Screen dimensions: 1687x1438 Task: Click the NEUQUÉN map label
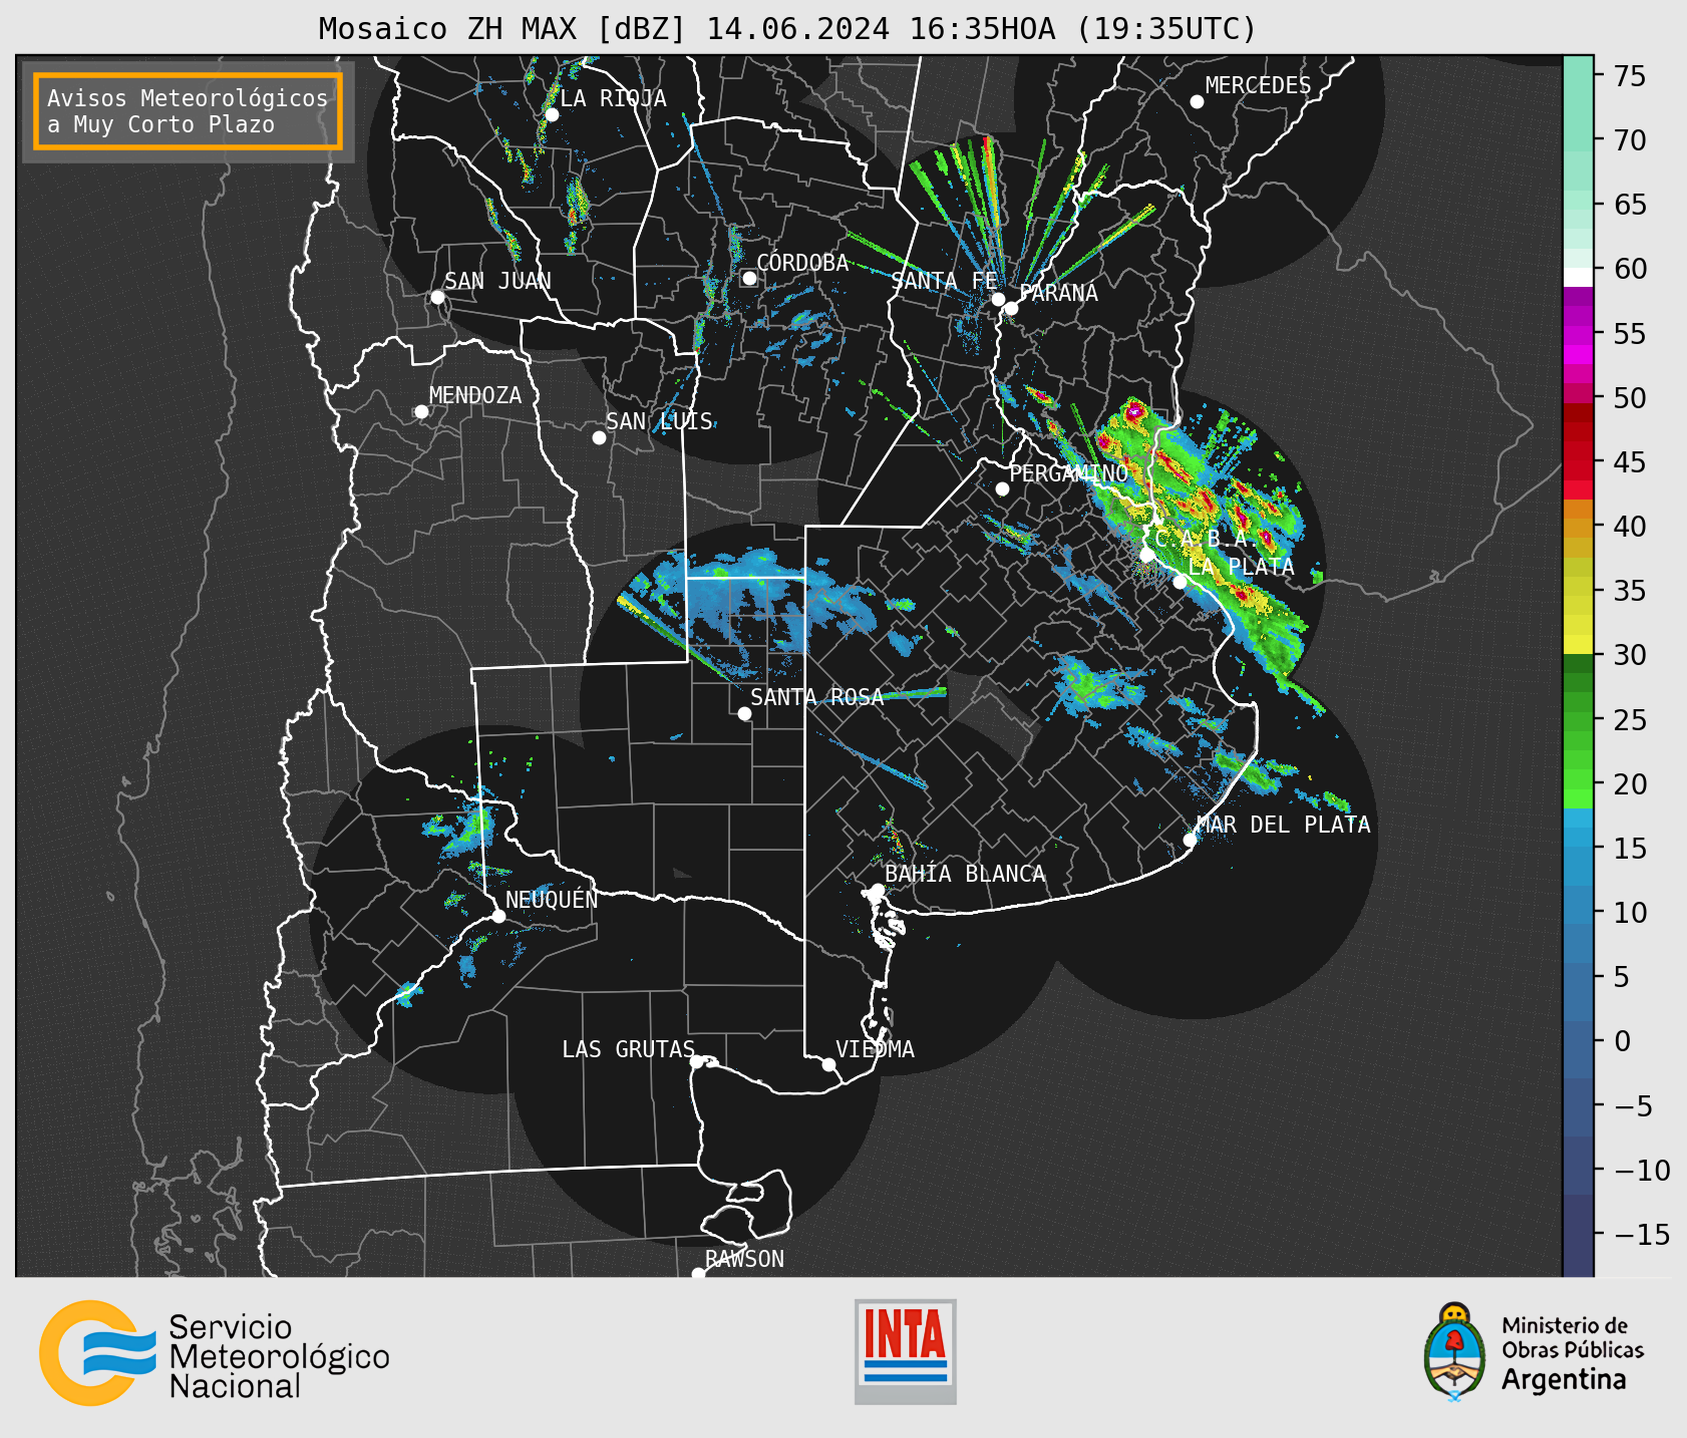click(x=551, y=899)
